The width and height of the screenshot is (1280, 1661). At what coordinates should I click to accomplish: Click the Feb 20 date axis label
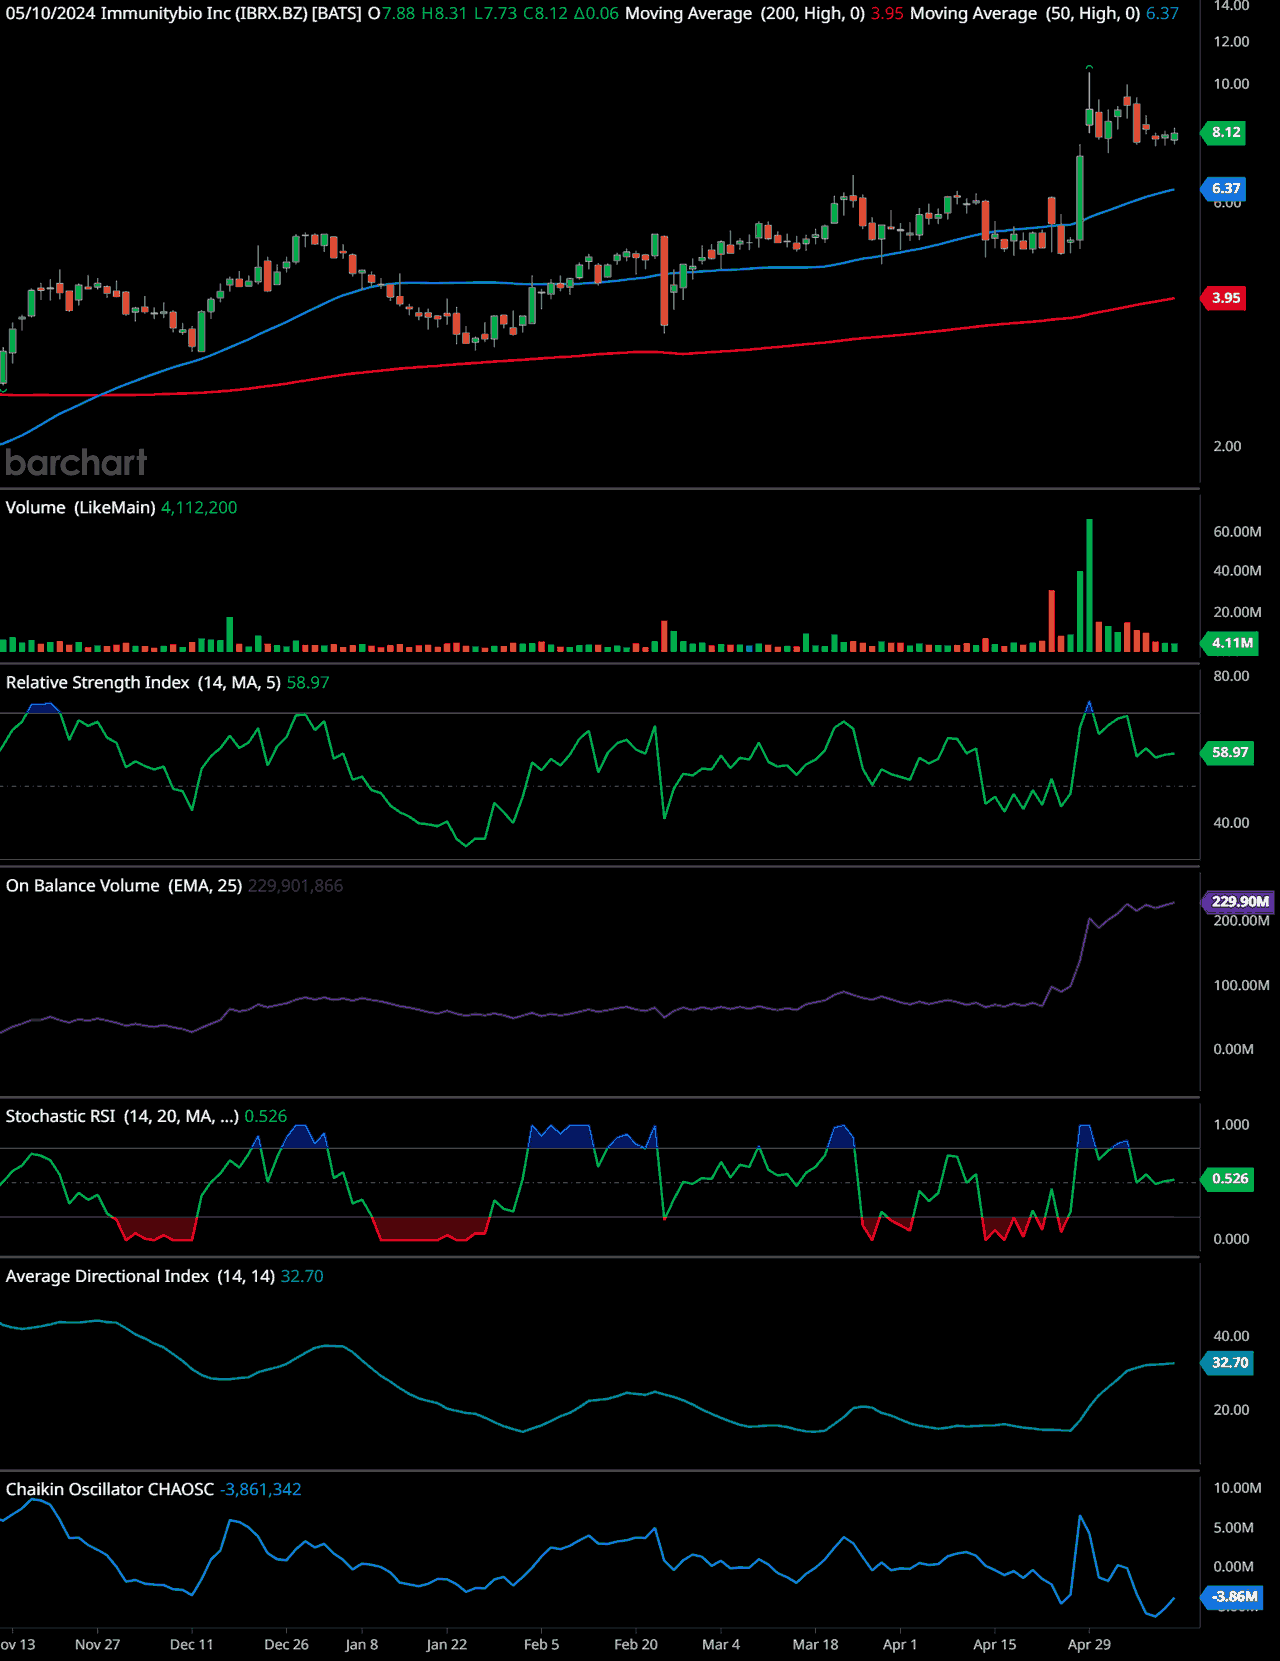point(636,1644)
